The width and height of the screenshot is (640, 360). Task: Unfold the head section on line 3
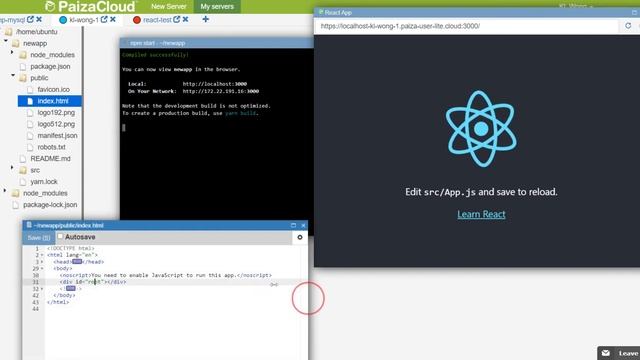42,262
